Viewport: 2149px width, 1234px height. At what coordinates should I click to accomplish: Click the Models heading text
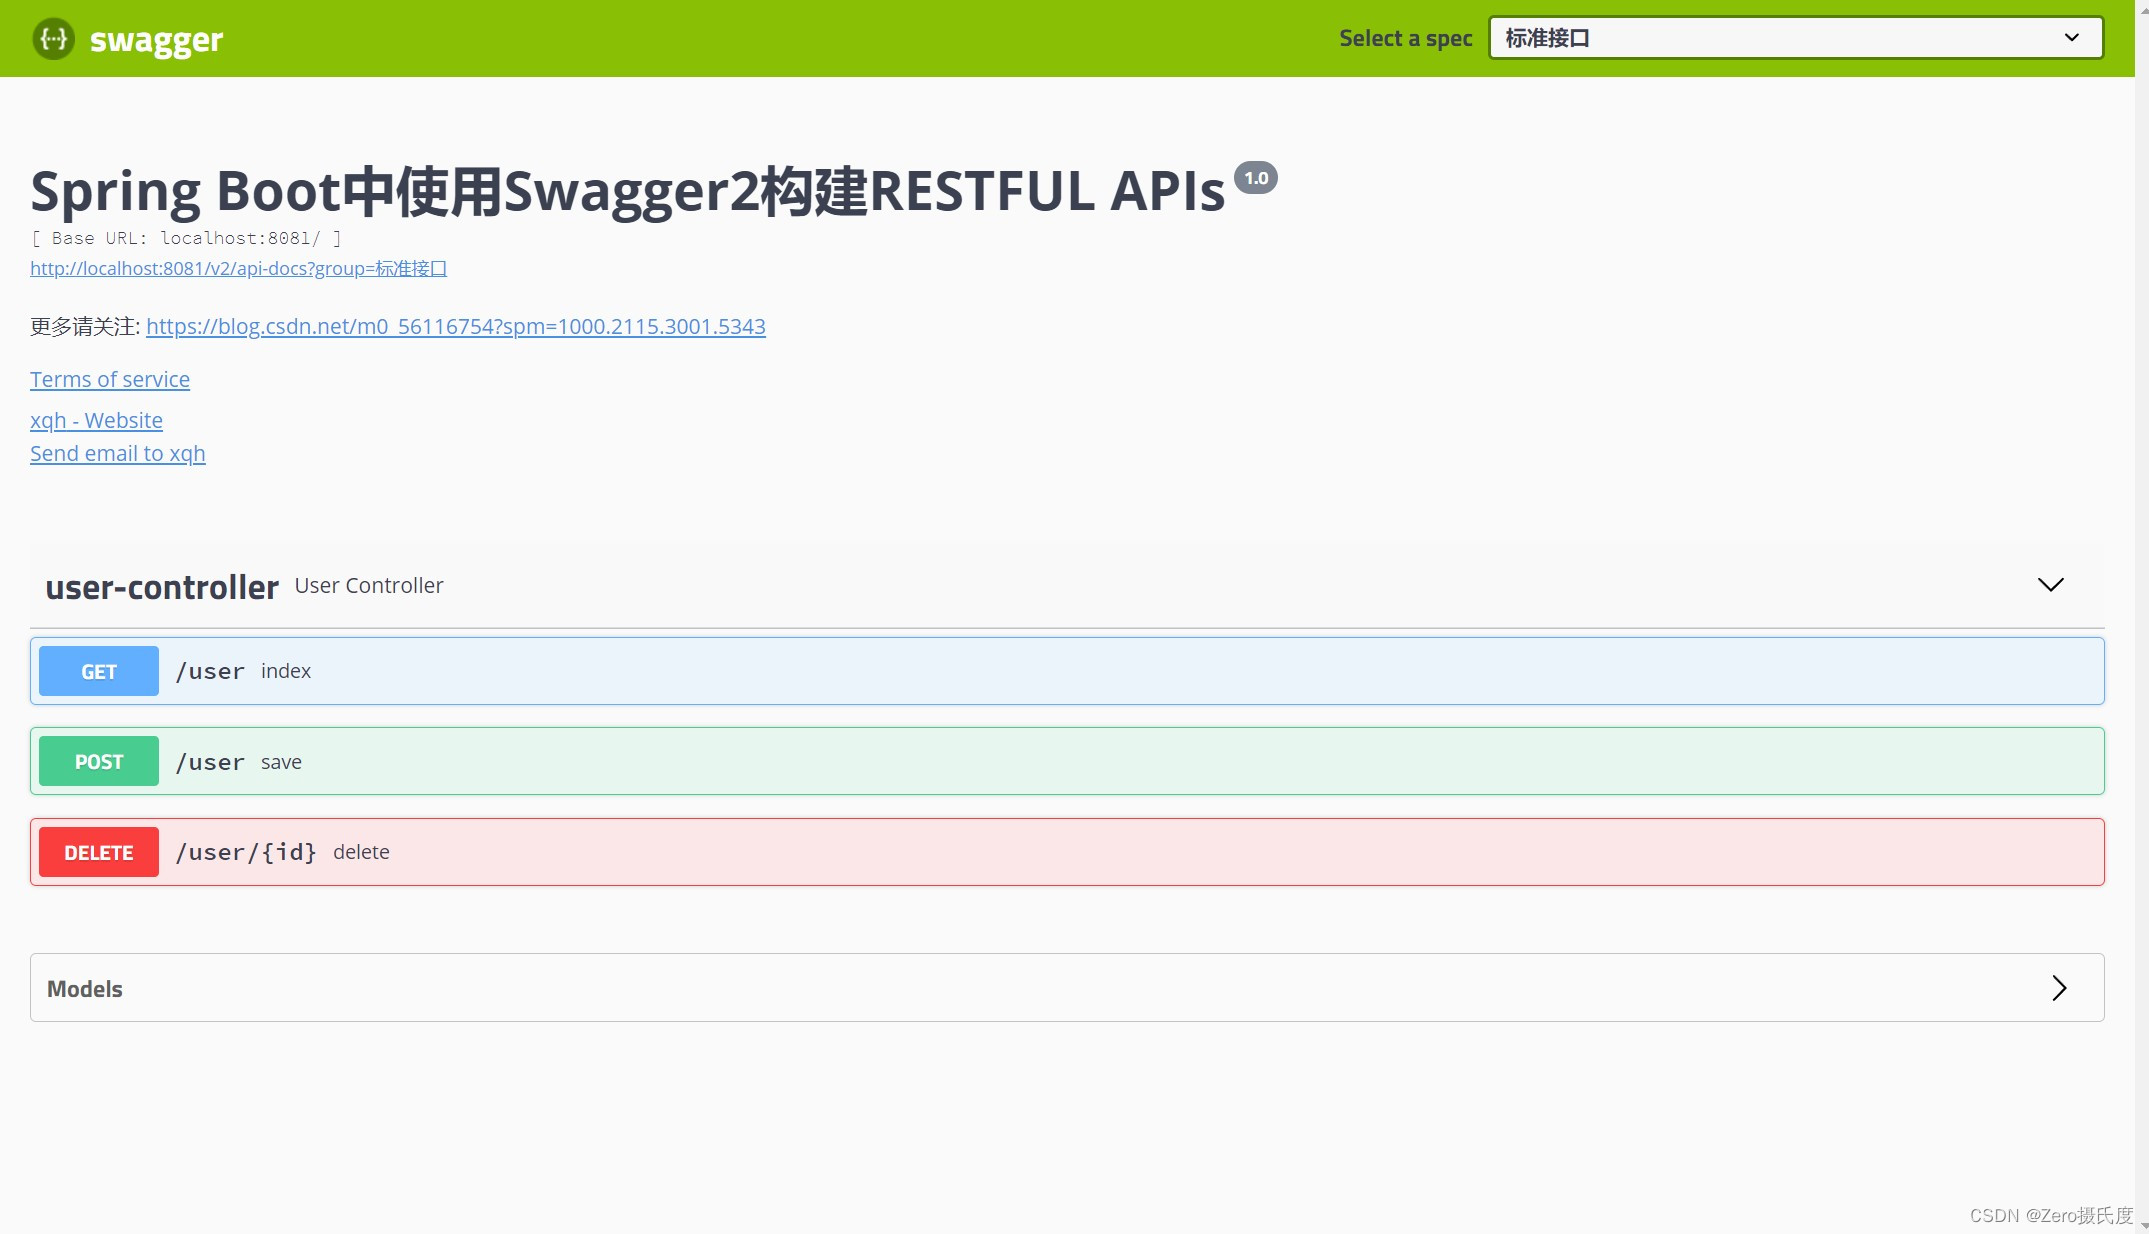click(85, 989)
